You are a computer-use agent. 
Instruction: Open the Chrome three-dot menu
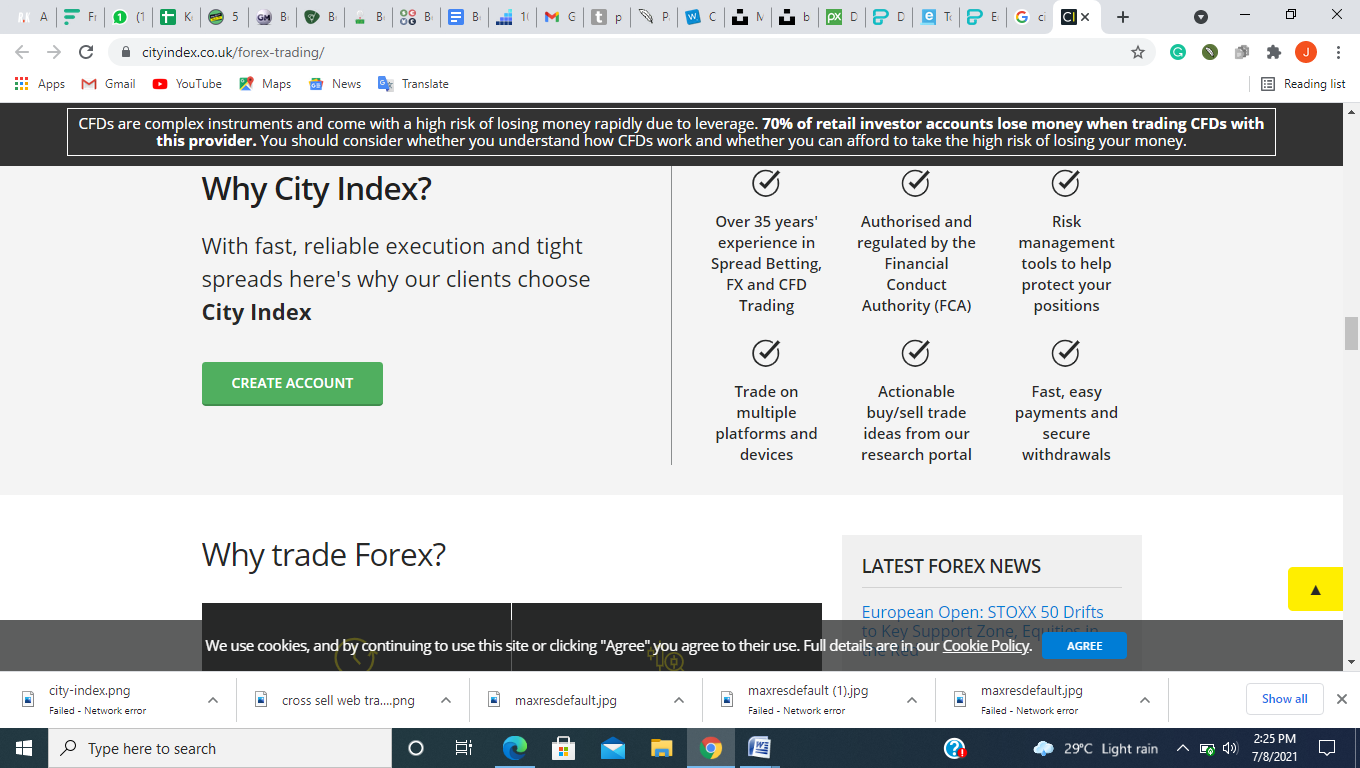[1338, 52]
